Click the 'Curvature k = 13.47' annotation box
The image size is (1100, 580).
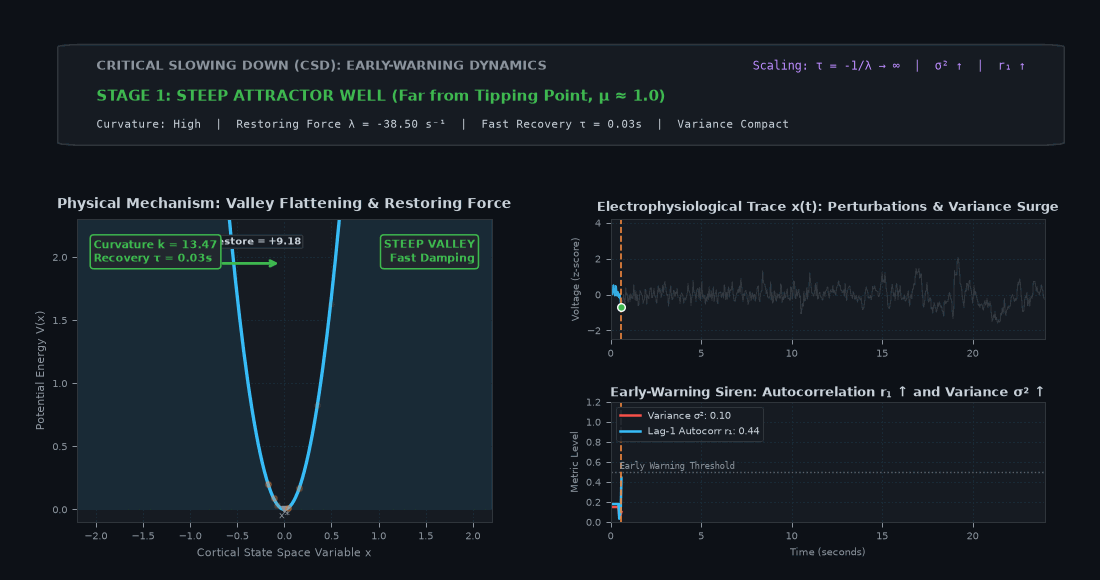tap(156, 252)
